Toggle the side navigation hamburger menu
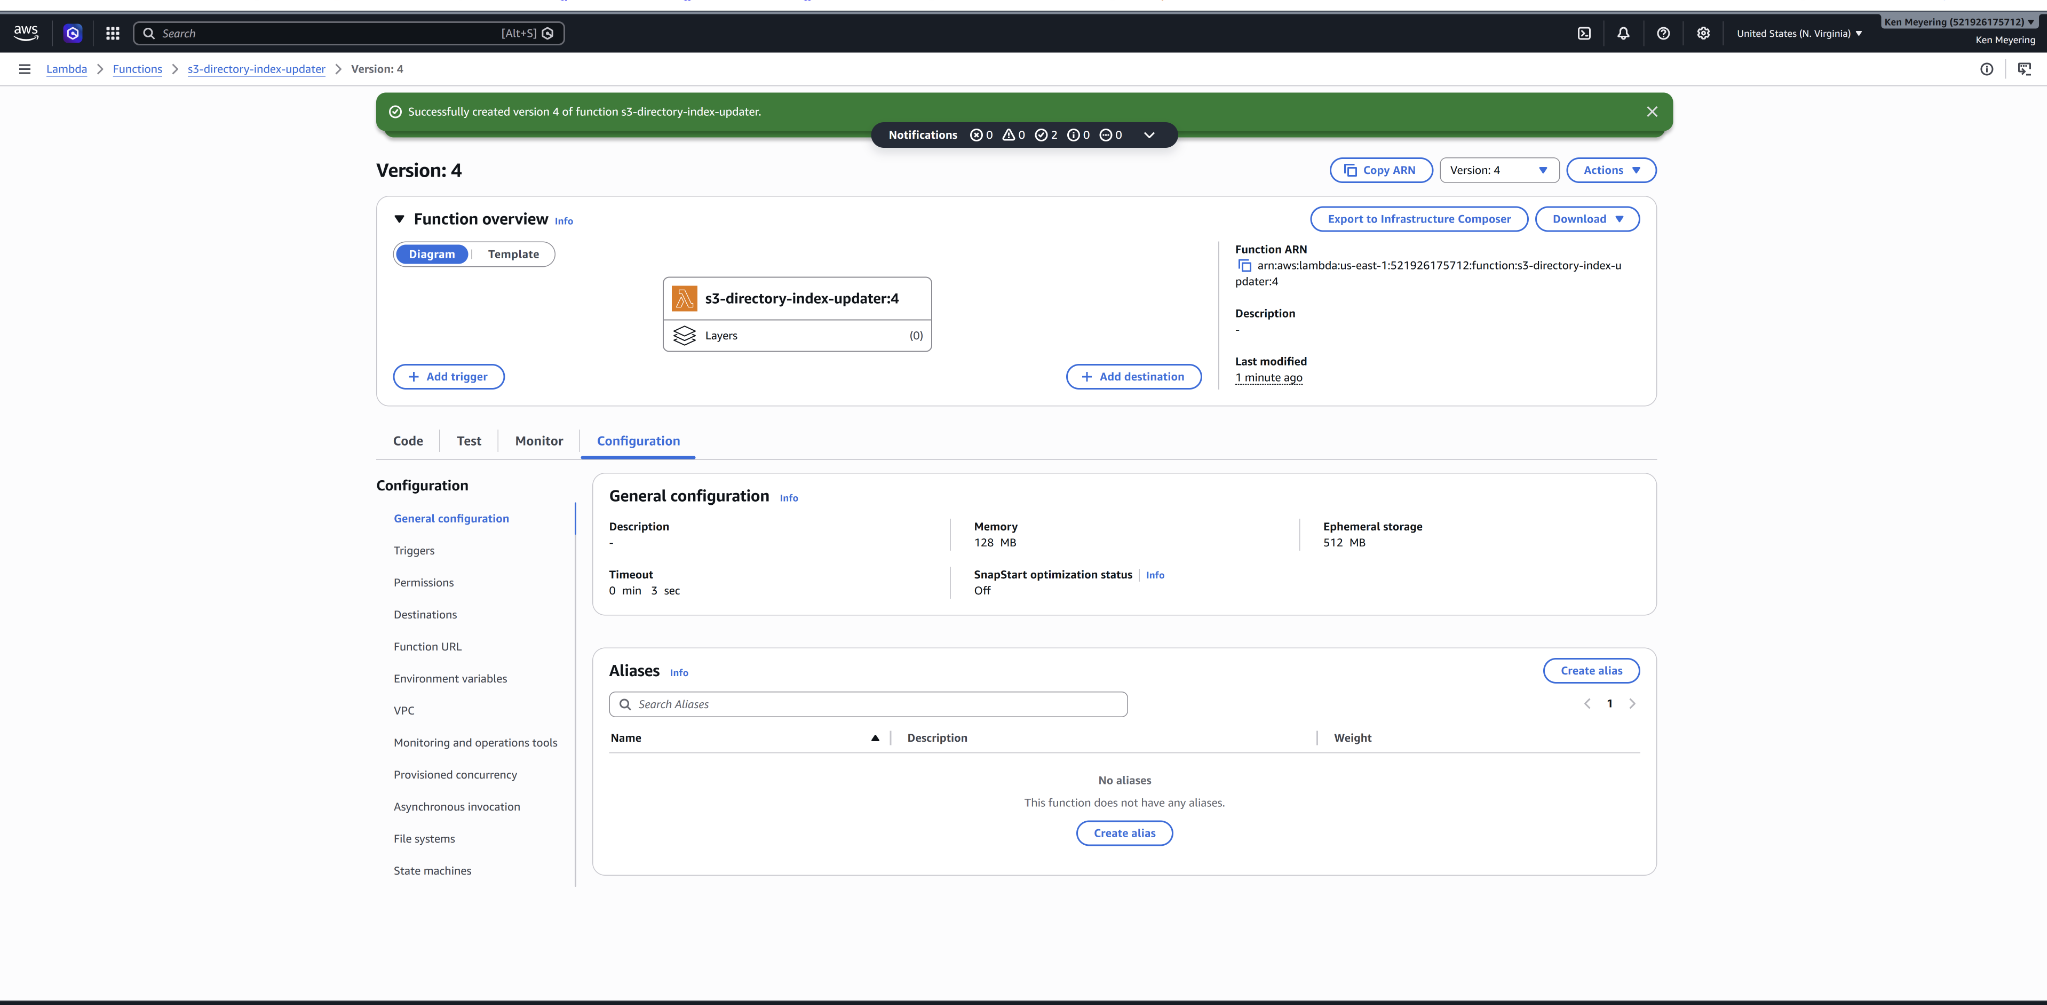Screen dimensions: 2047x1005 pyautogui.click(x=25, y=69)
